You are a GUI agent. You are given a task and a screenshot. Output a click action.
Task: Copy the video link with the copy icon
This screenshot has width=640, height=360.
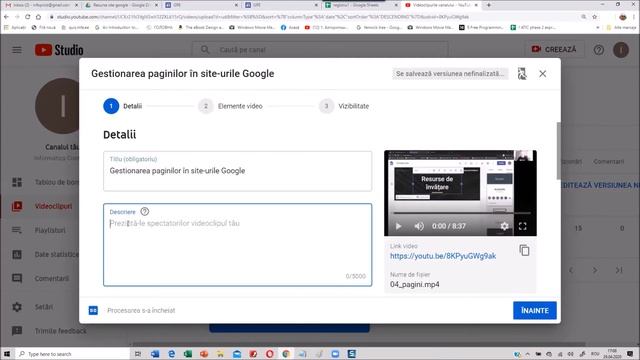point(524,250)
